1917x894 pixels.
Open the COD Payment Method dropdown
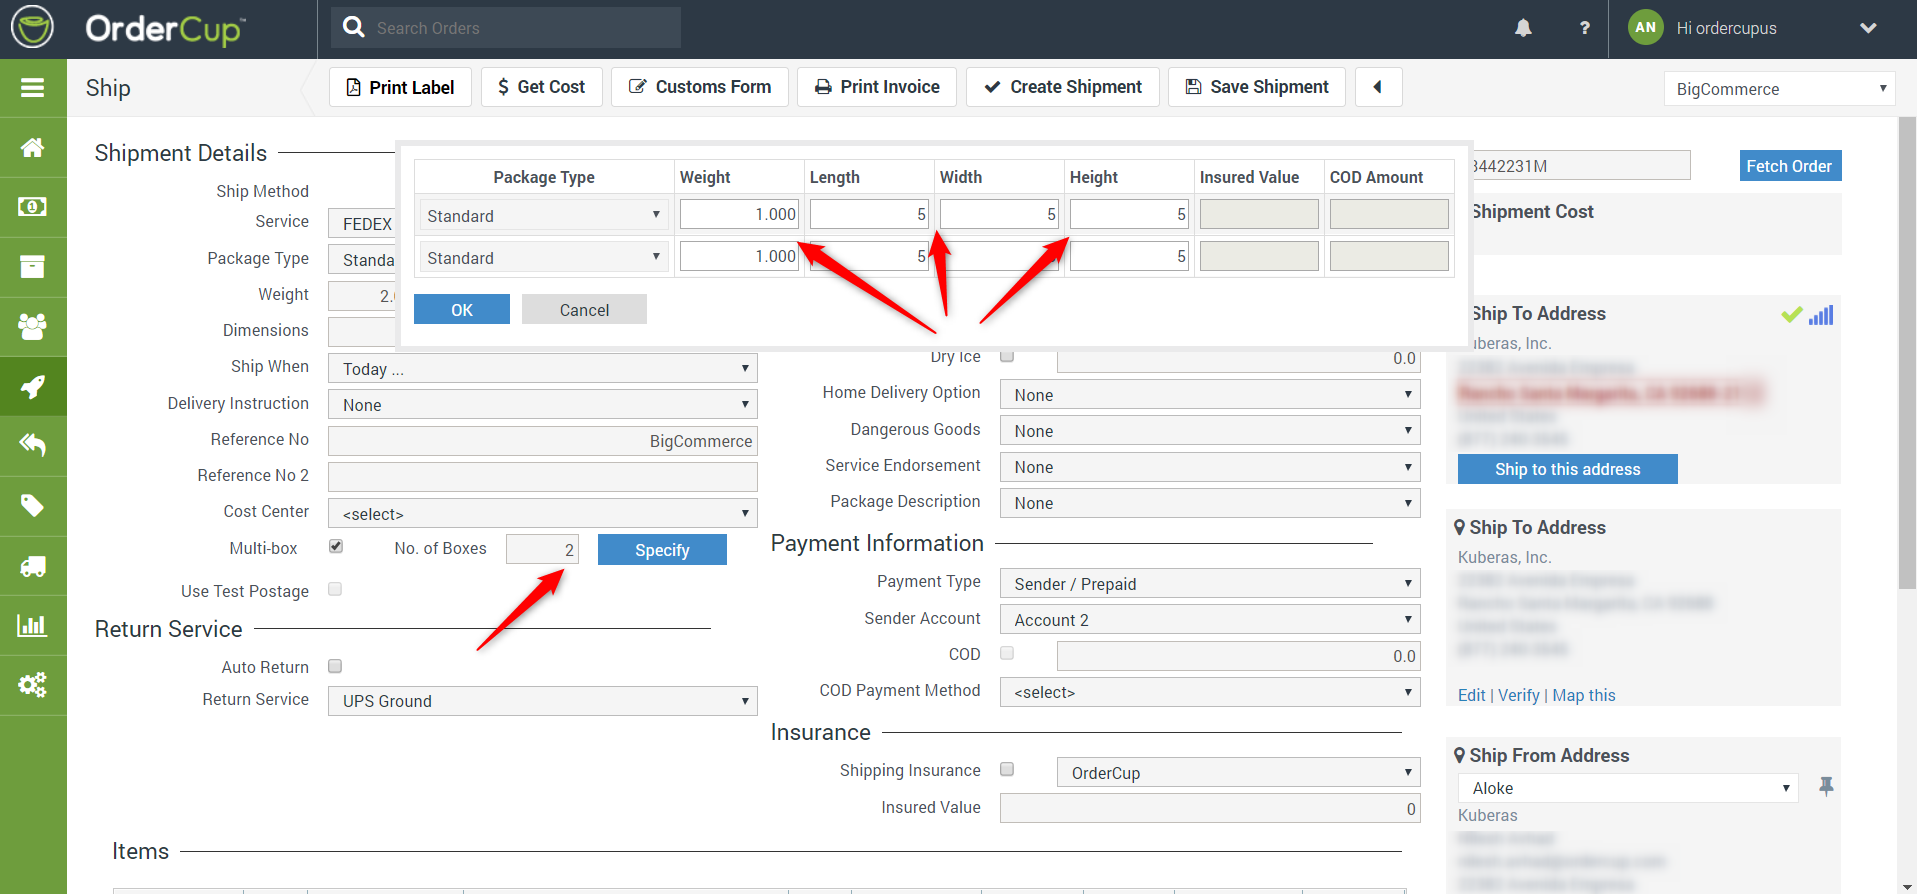[x=1210, y=692]
